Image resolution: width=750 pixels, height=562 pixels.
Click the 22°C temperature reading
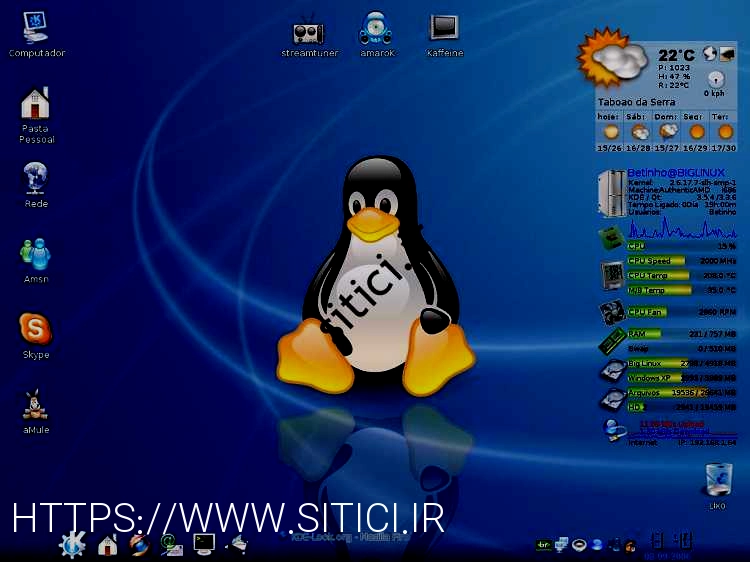676,55
